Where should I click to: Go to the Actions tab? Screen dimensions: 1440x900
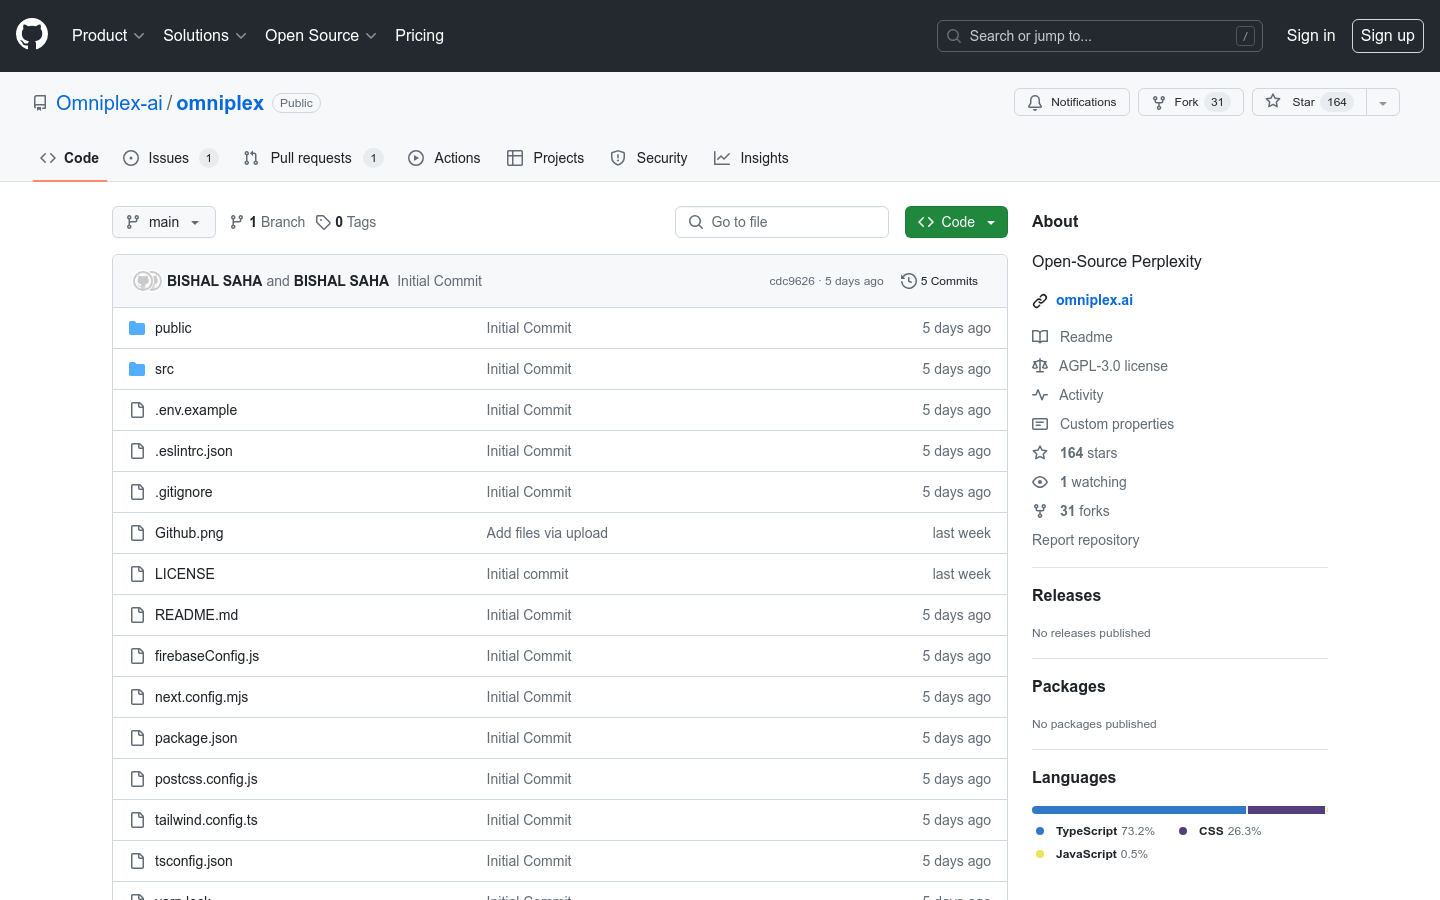pos(444,158)
